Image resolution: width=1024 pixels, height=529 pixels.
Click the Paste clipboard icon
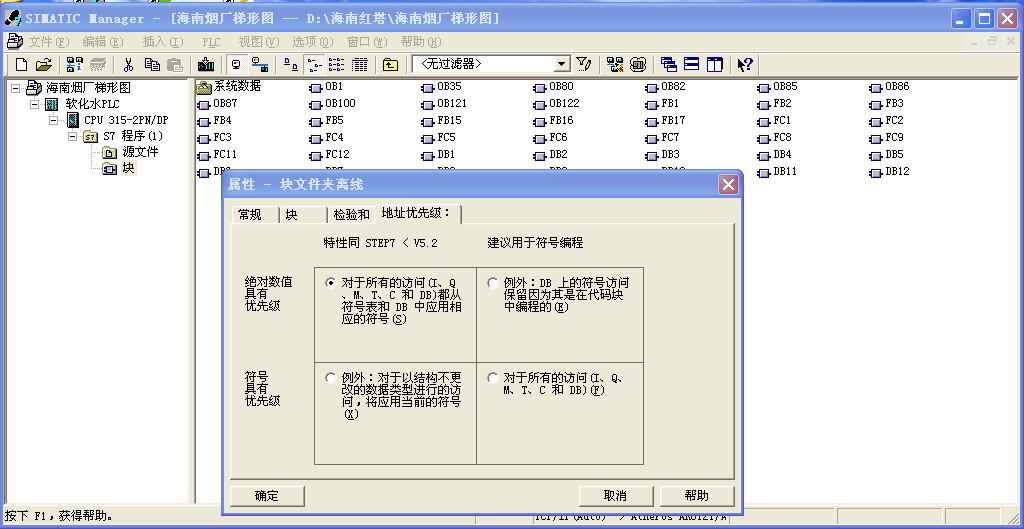point(175,64)
